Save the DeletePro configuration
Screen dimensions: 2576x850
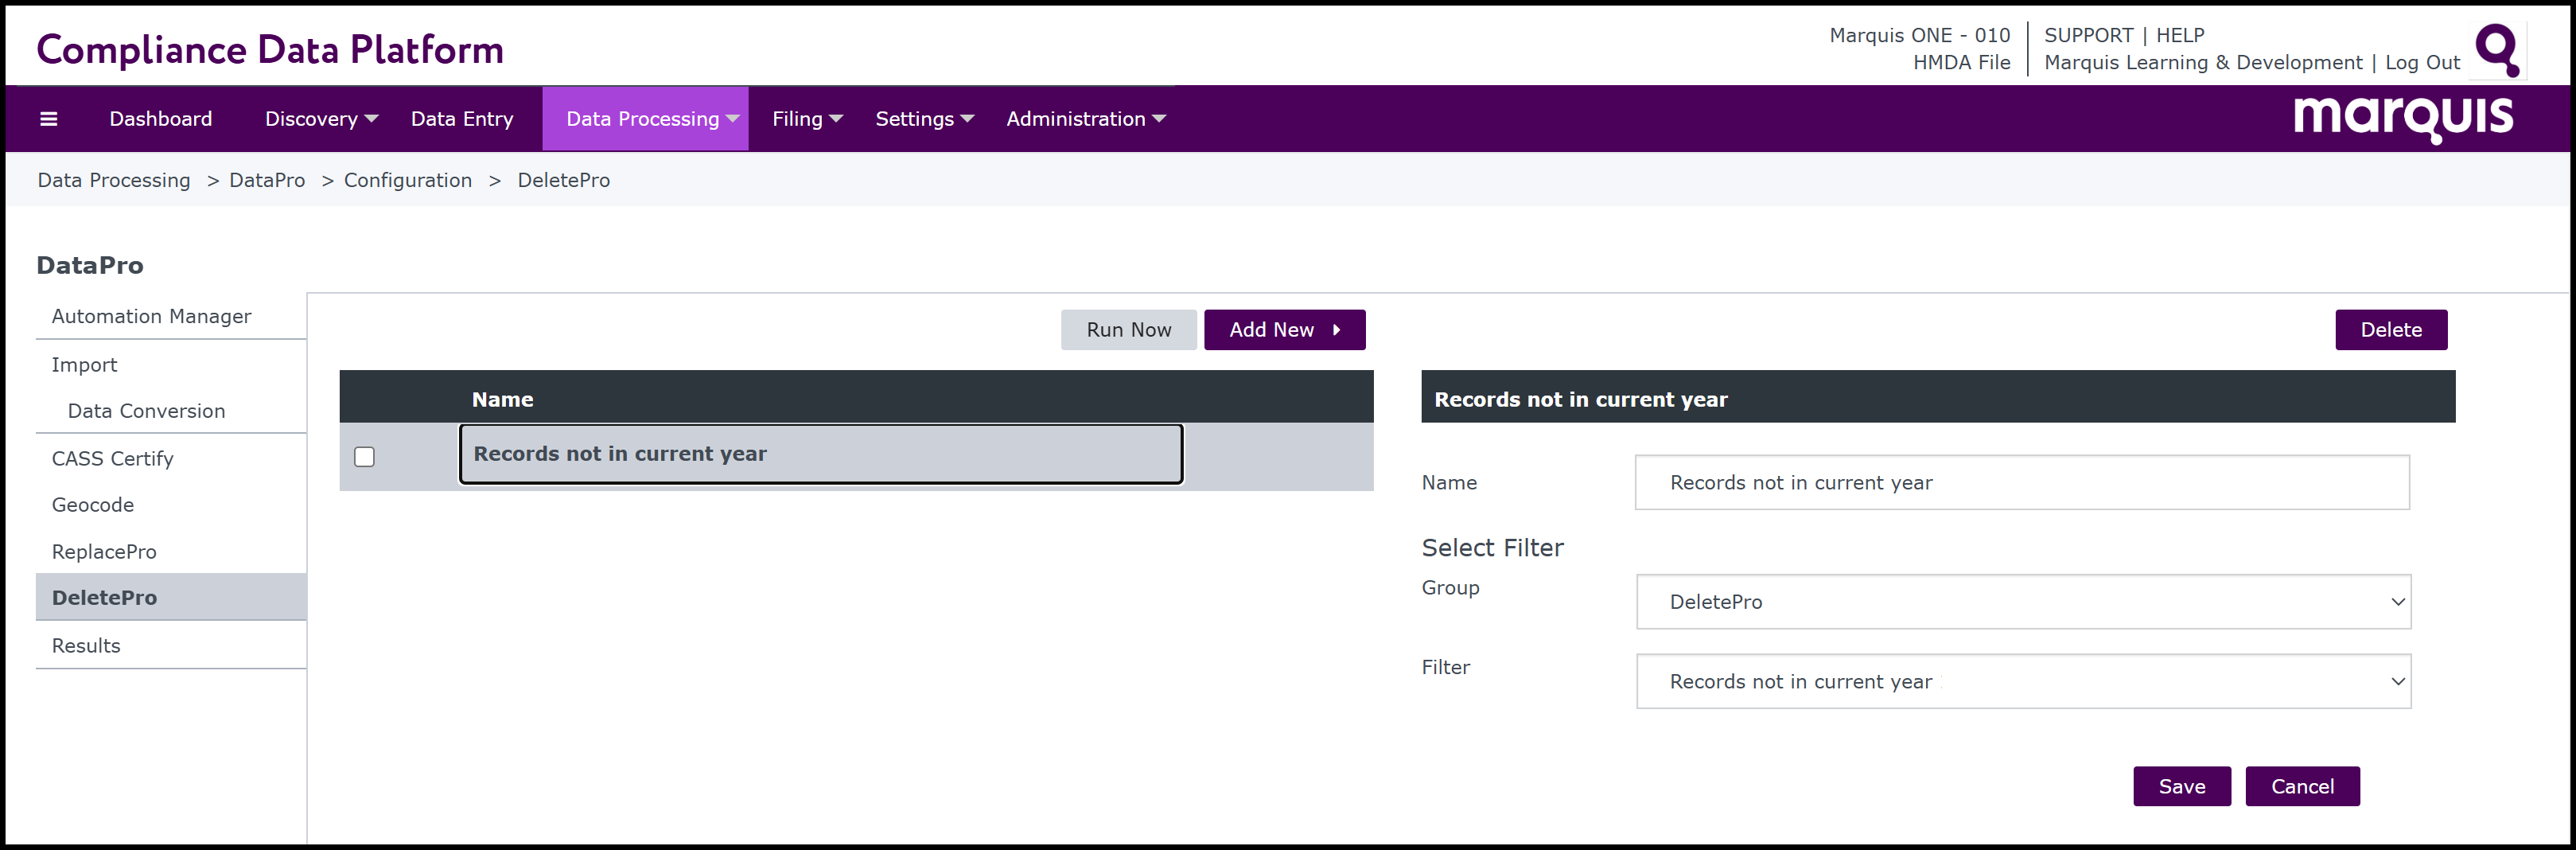pos(2181,787)
